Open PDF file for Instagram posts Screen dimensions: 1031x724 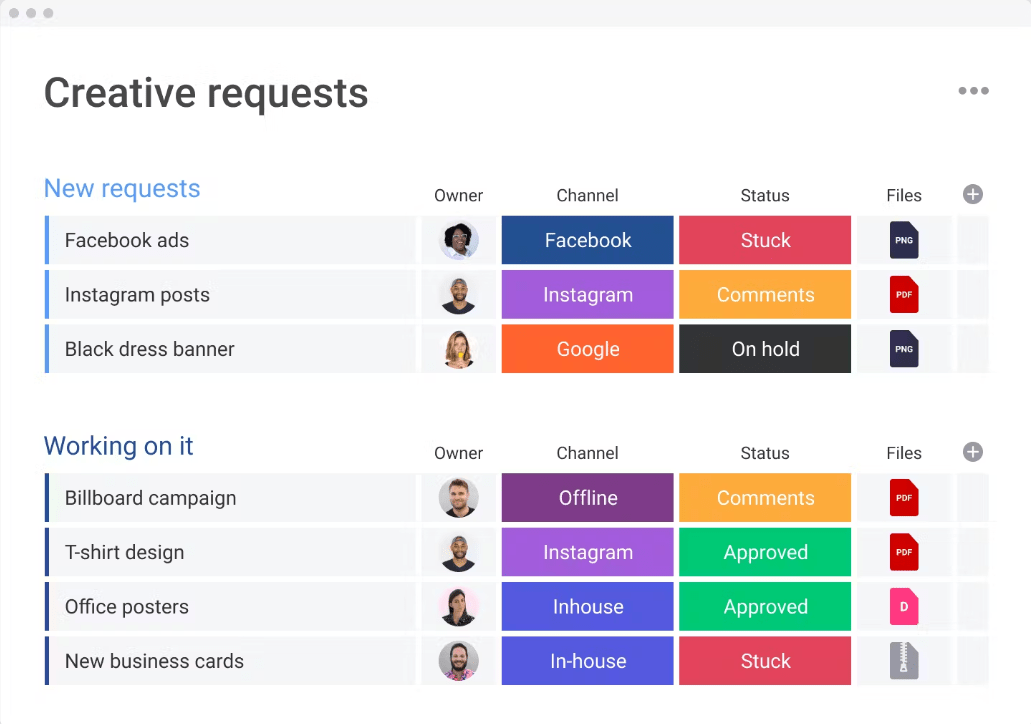click(x=904, y=295)
